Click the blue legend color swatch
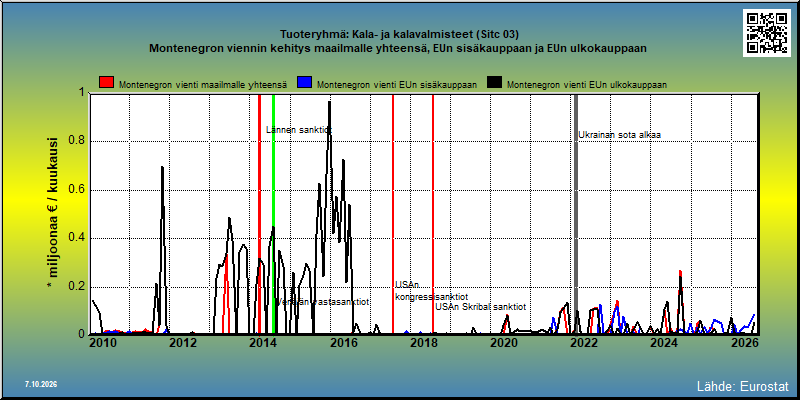 [x=305, y=83]
